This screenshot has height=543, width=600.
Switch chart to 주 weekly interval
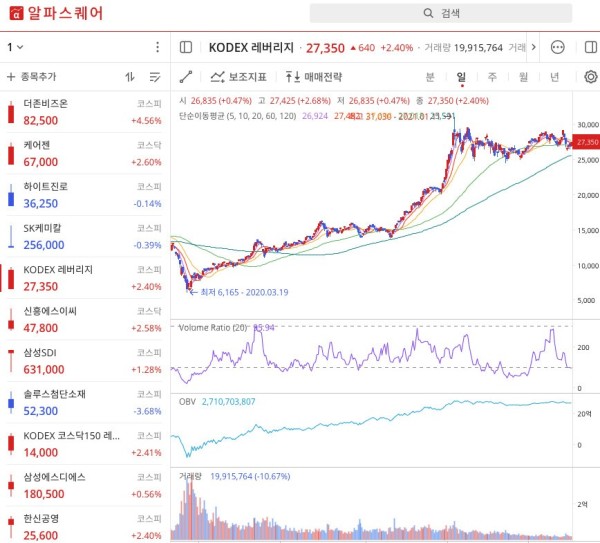[492, 77]
